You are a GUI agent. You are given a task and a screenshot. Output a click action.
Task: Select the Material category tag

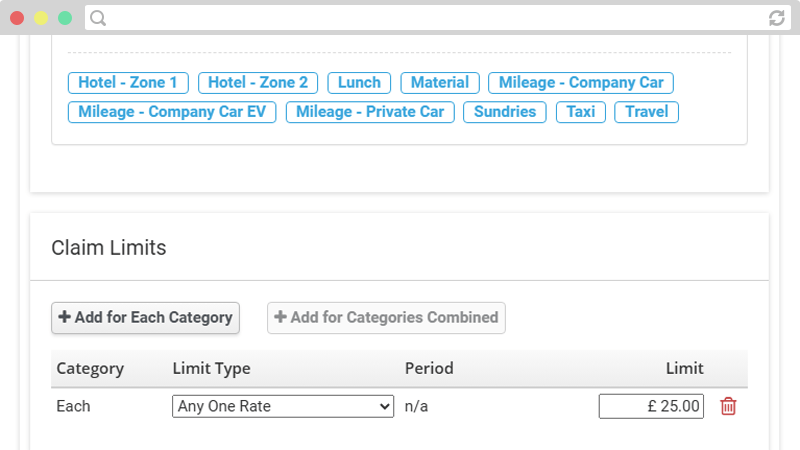point(440,83)
